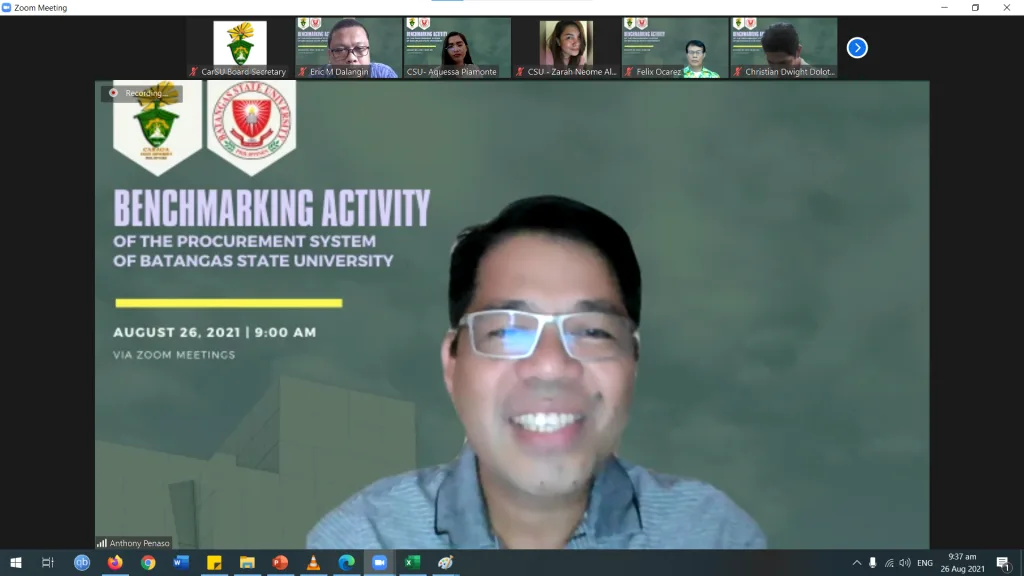1024x576 pixels.
Task: Select Eric M Dalangin's video thumbnail
Action: 348,48
